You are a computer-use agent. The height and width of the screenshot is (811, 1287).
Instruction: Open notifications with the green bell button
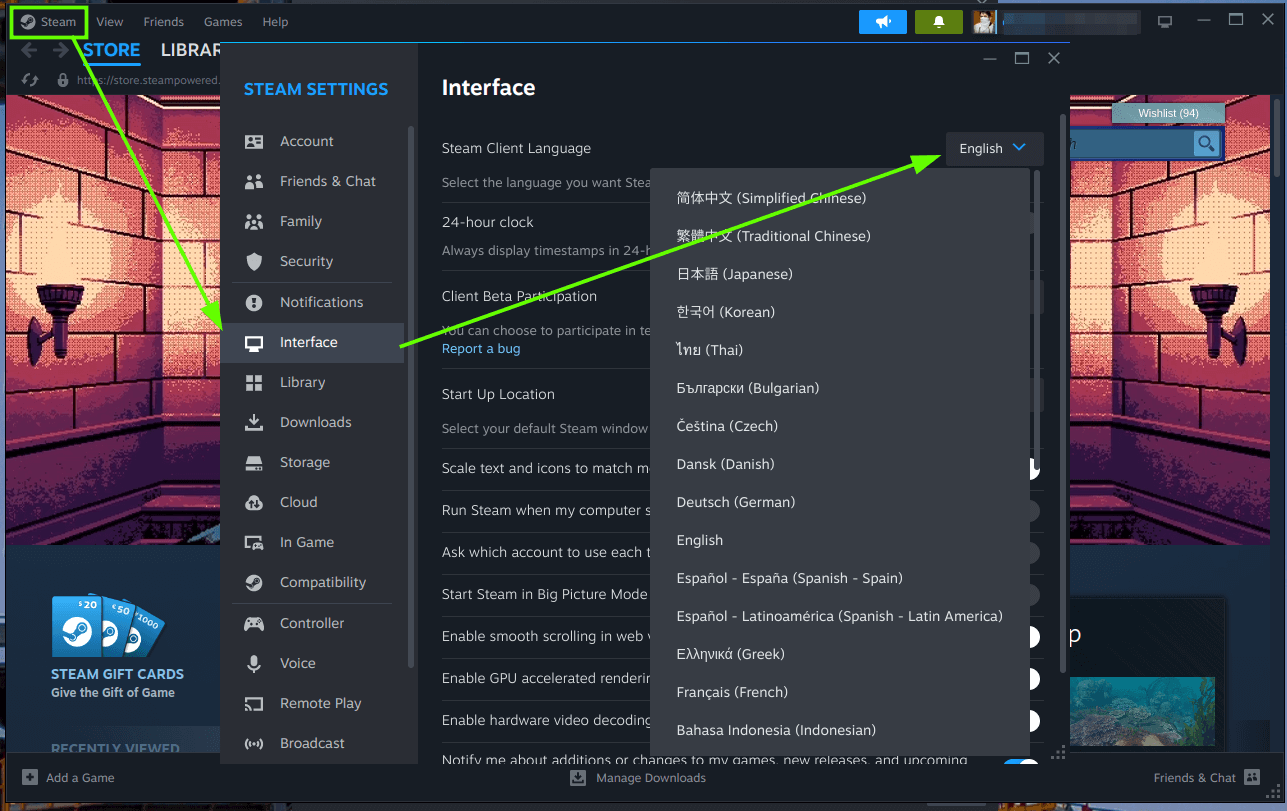pyautogui.click(x=939, y=22)
